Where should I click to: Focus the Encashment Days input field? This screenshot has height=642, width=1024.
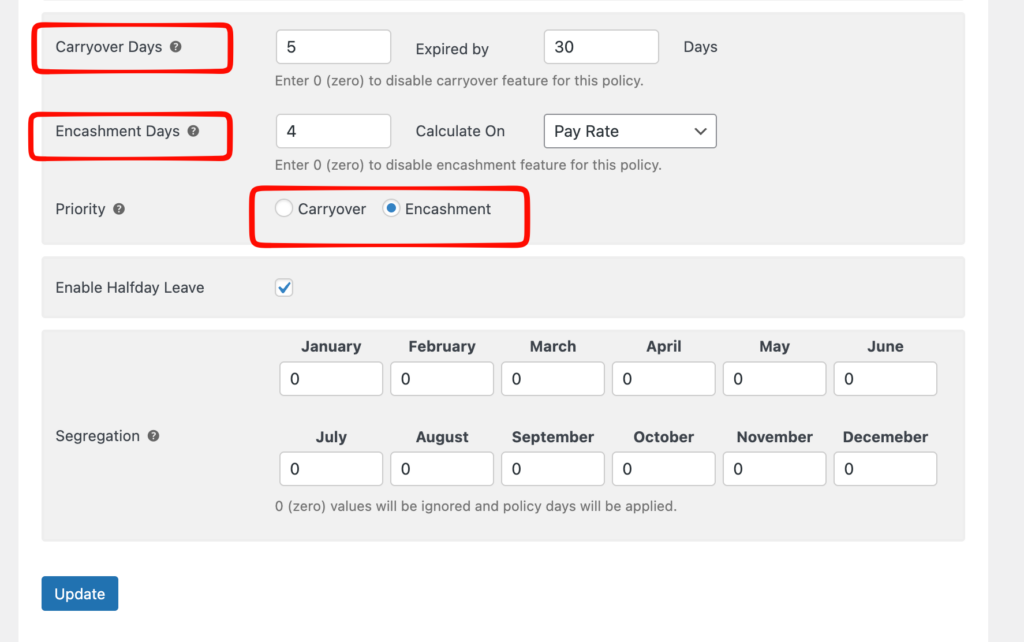333,131
